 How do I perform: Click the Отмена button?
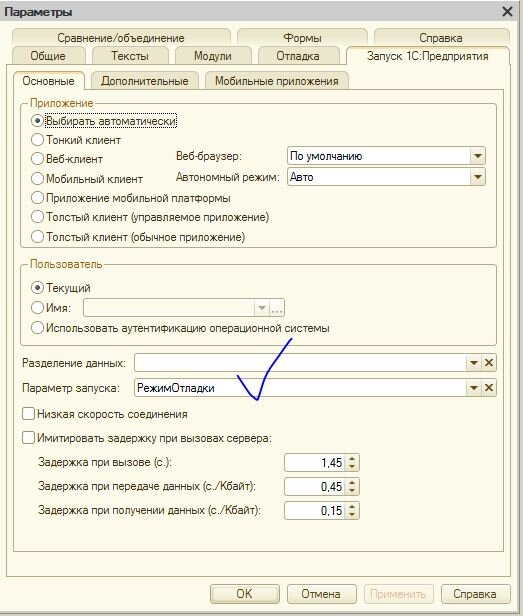pos(321,594)
